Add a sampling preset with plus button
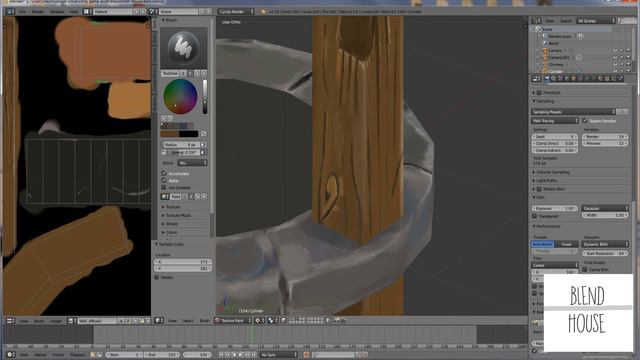 point(619,111)
